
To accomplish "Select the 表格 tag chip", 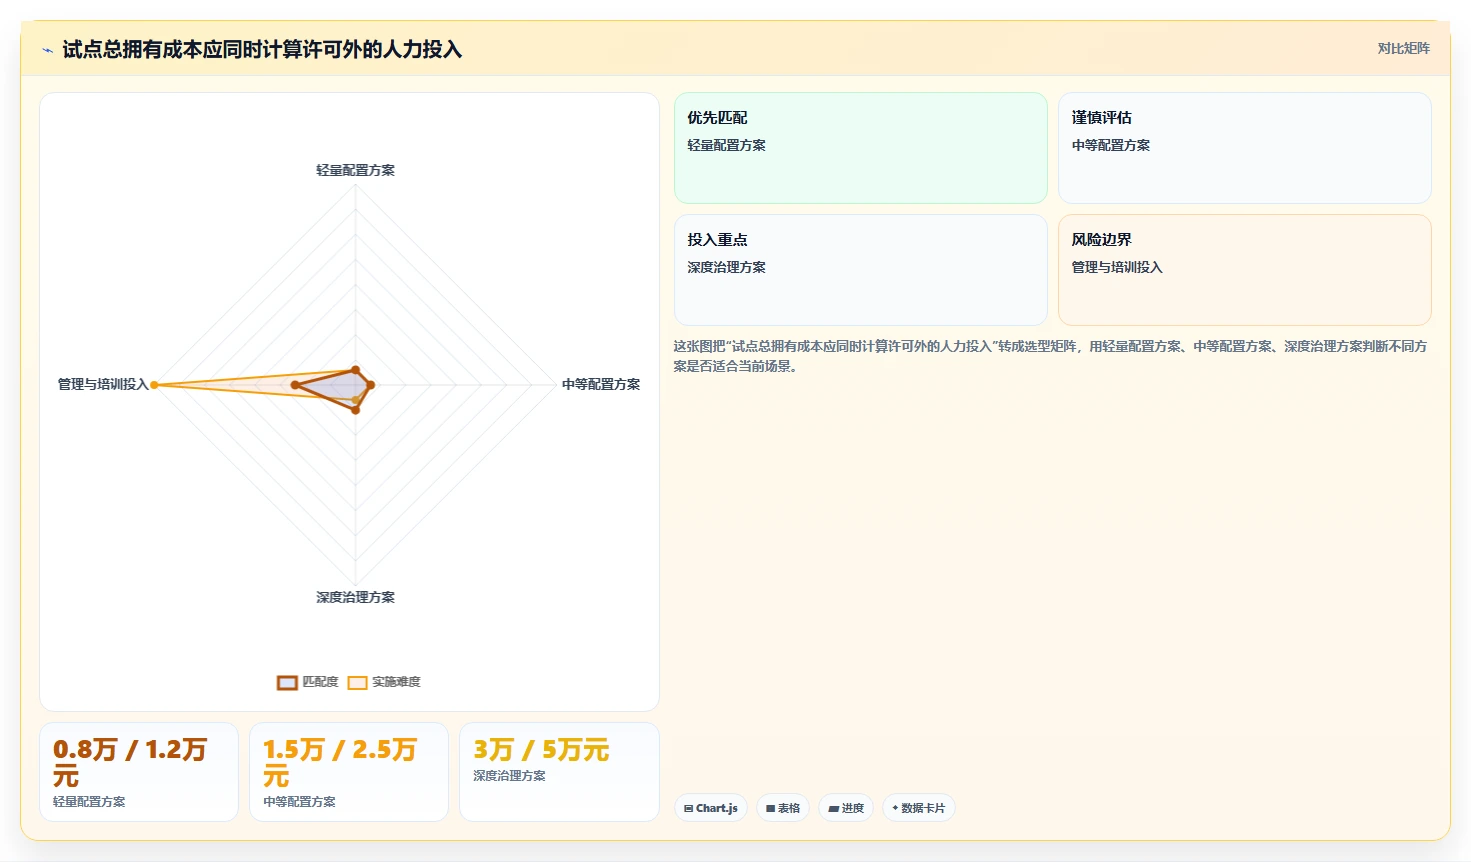I will point(783,808).
